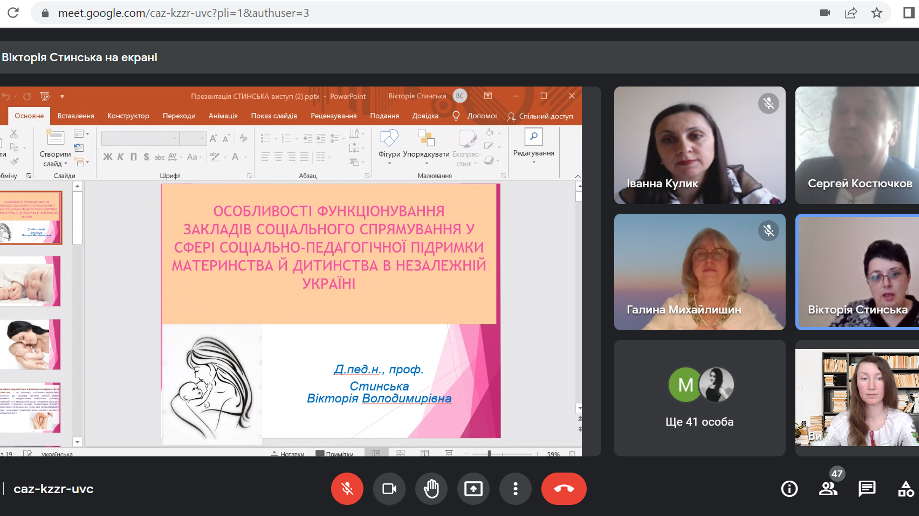
Task: Click the Present now screen share button
Action: 473,488
